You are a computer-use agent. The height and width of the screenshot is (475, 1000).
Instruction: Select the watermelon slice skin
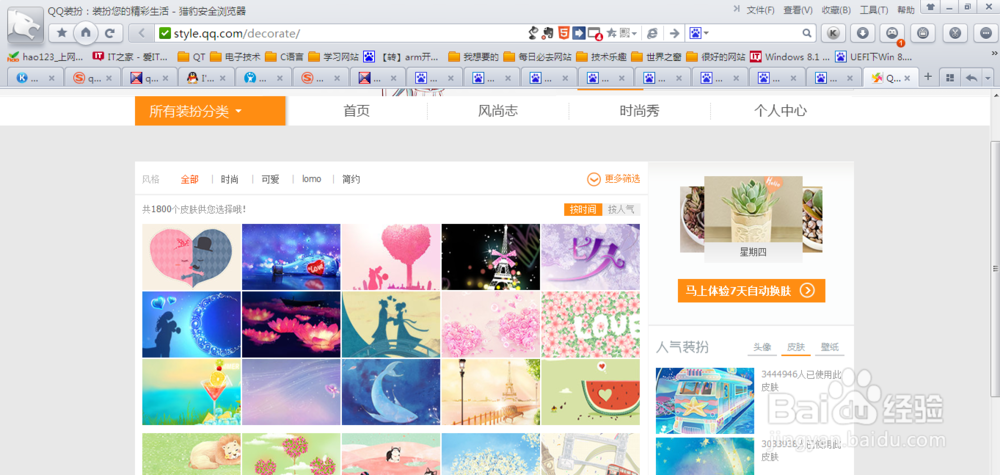coord(591,392)
